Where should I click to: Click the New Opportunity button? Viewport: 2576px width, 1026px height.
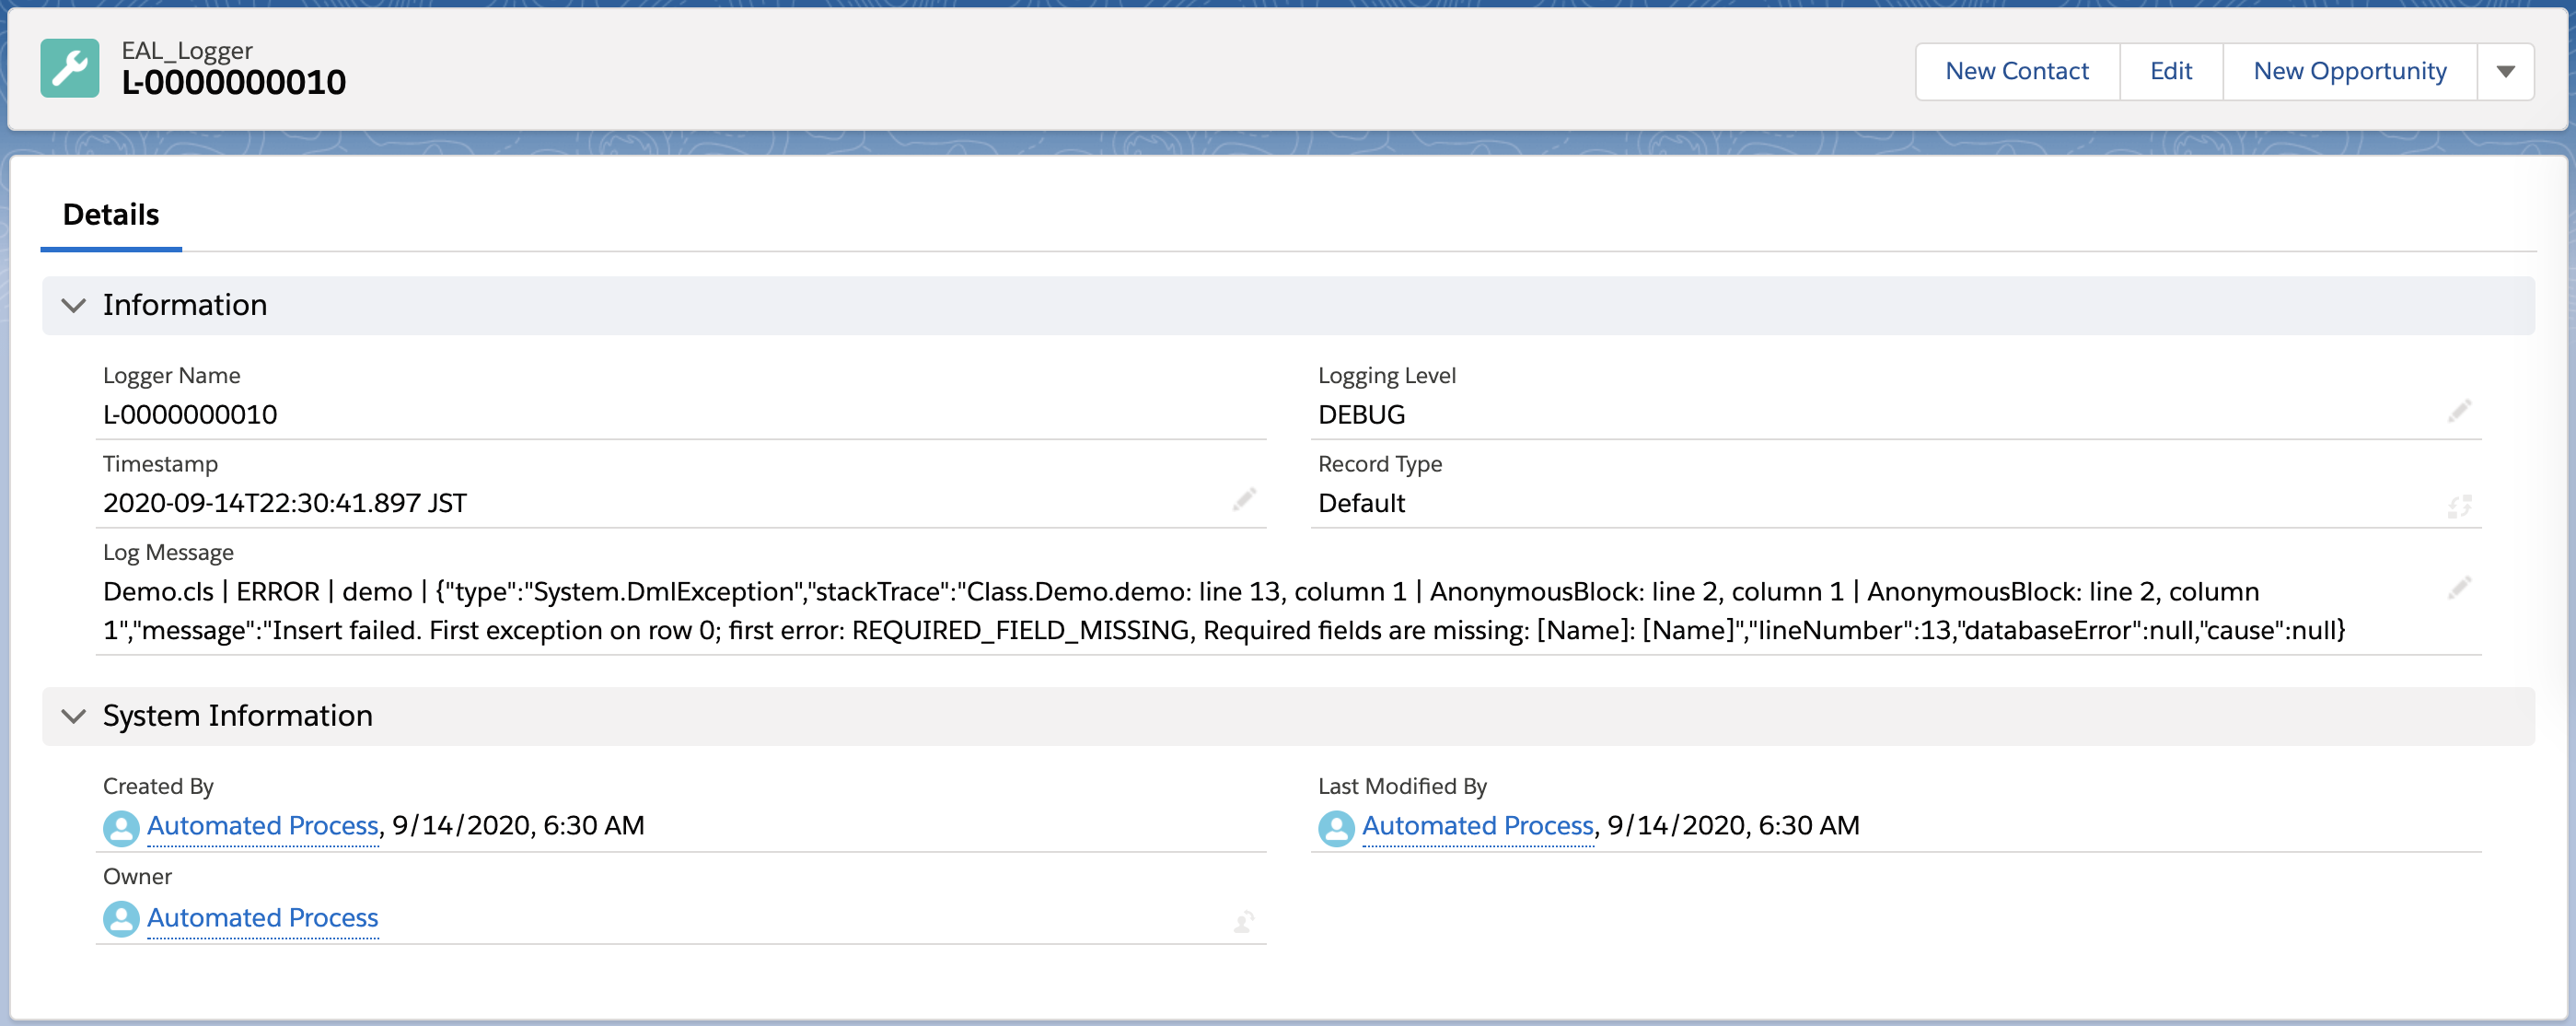(x=2349, y=72)
